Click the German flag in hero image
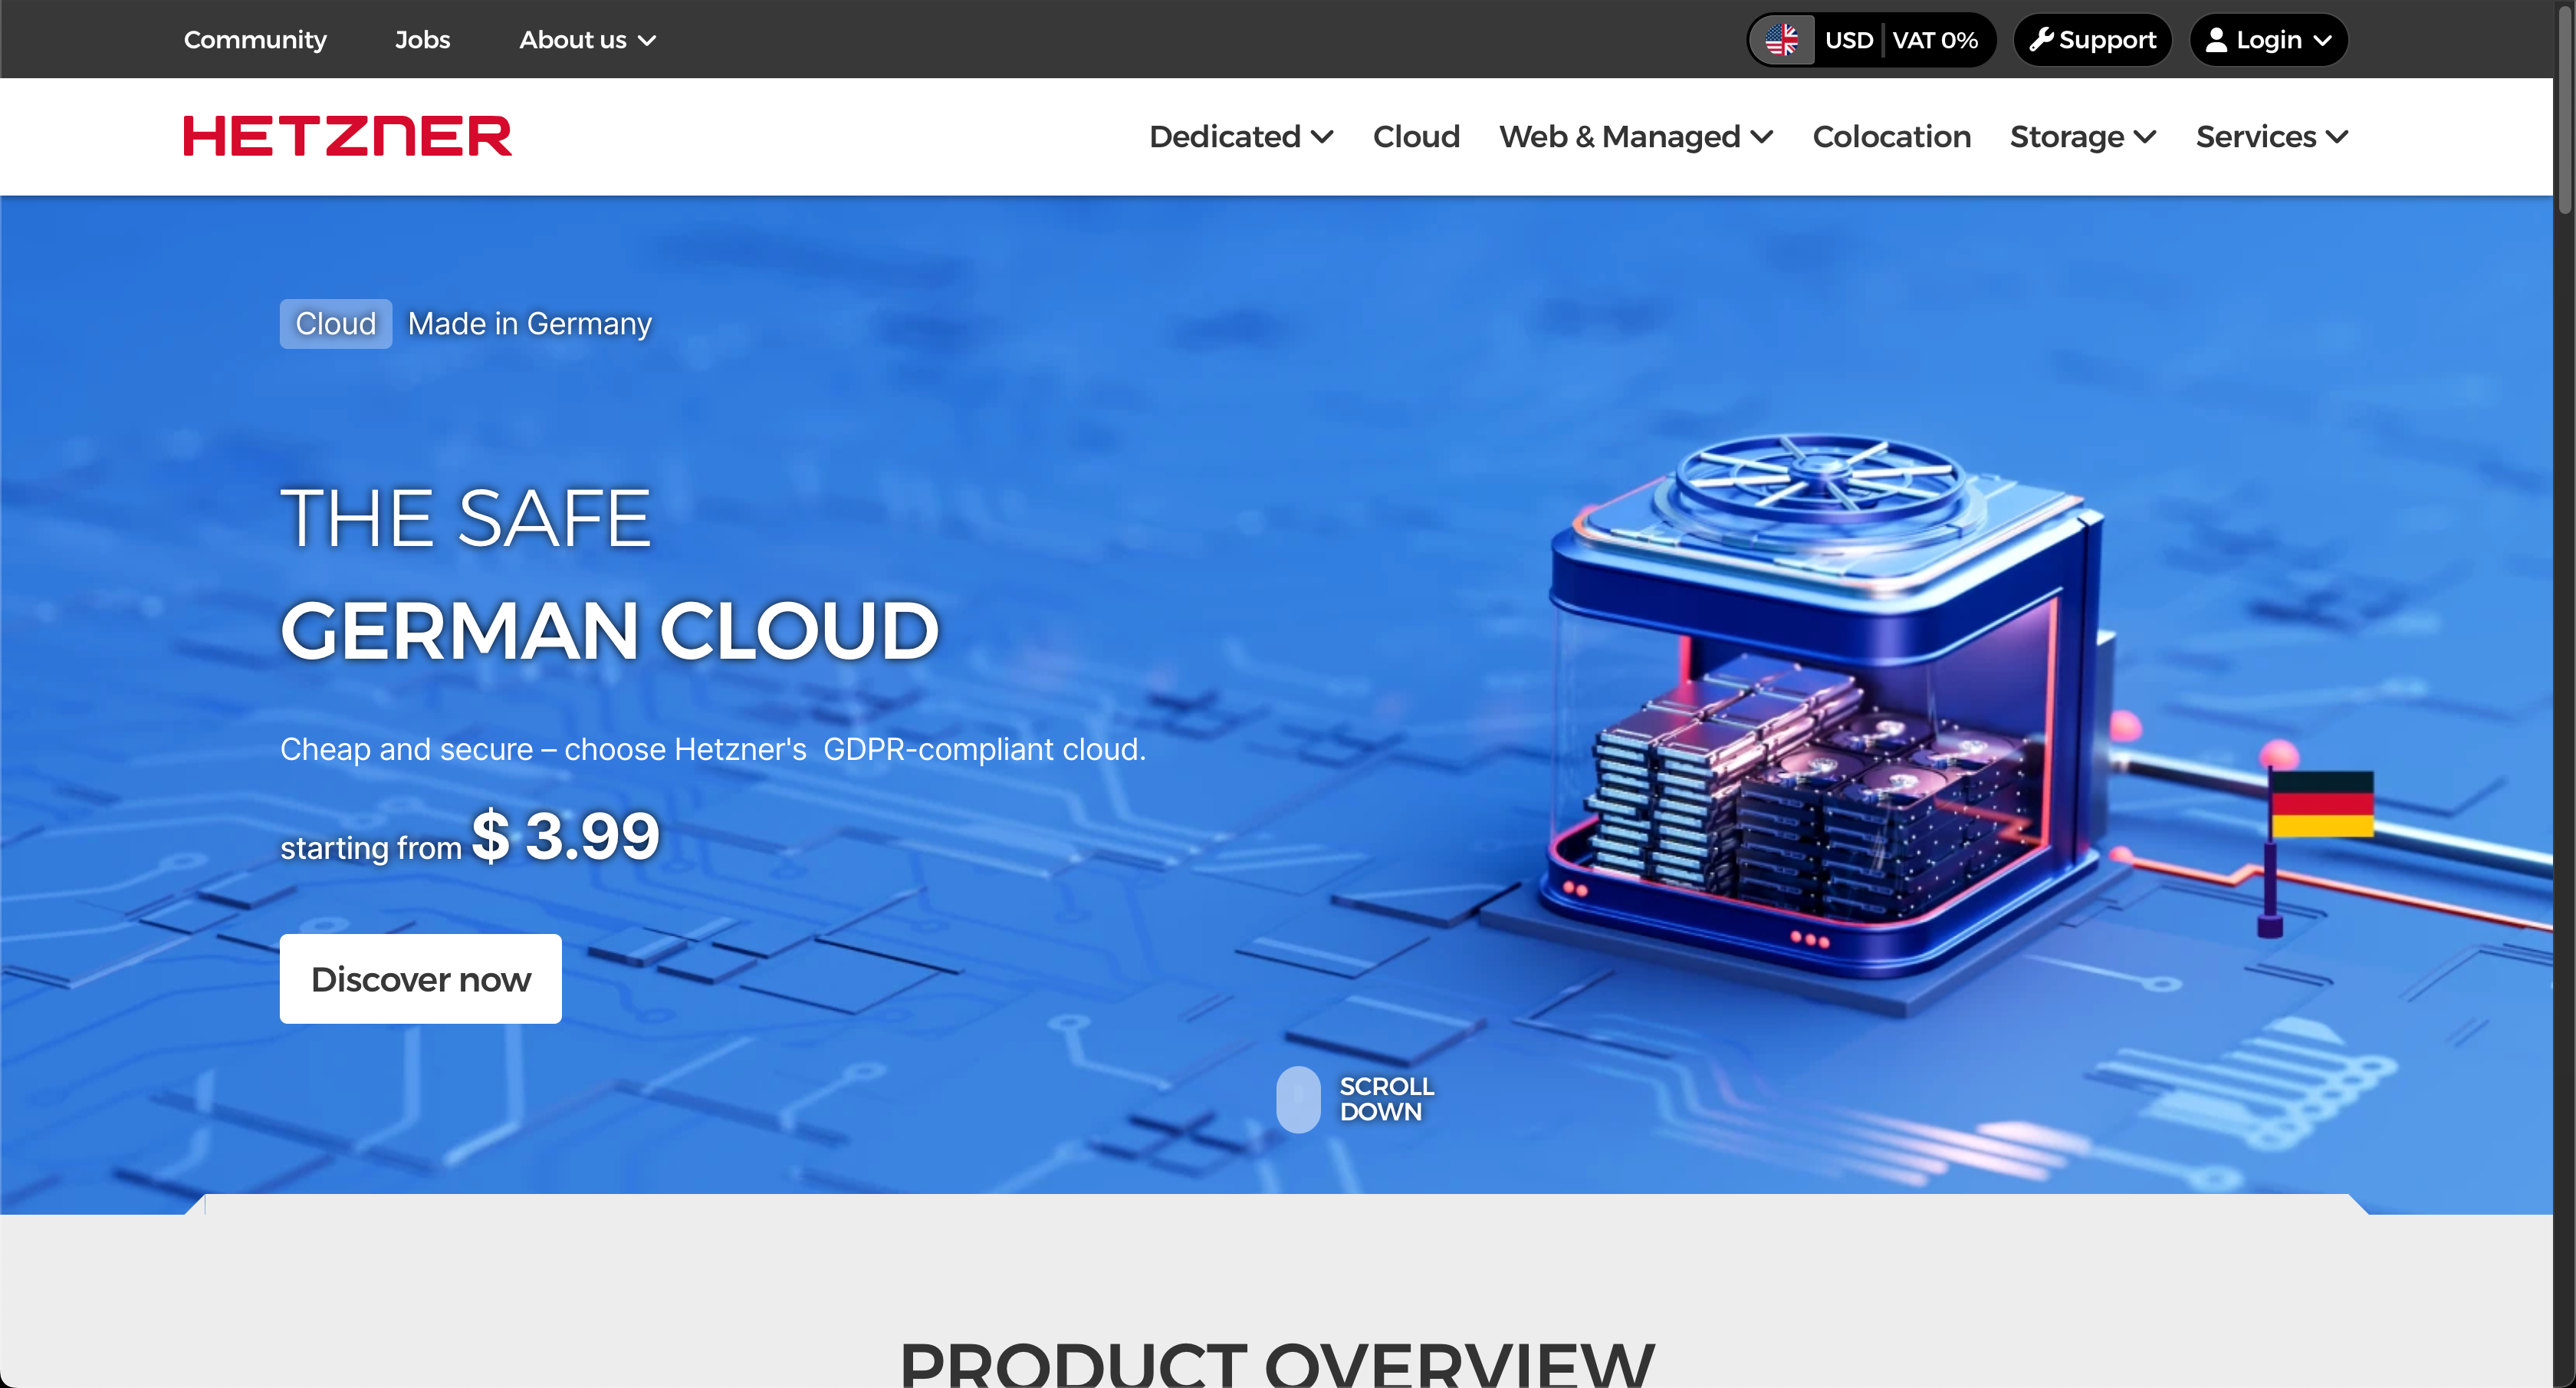2576x1388 pixels. [x=2322, y=804]
